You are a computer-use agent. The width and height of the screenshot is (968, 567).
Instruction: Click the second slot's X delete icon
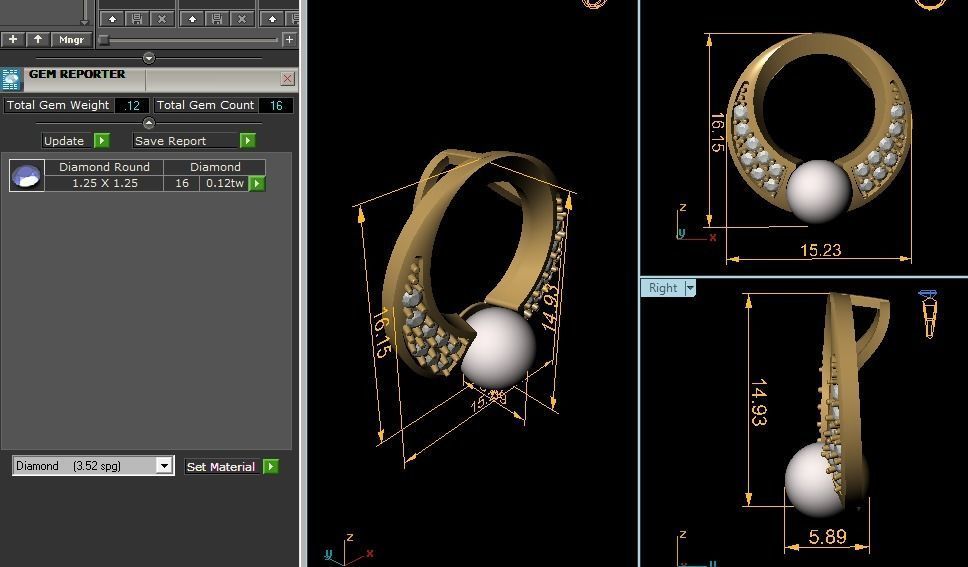[242, 19]
